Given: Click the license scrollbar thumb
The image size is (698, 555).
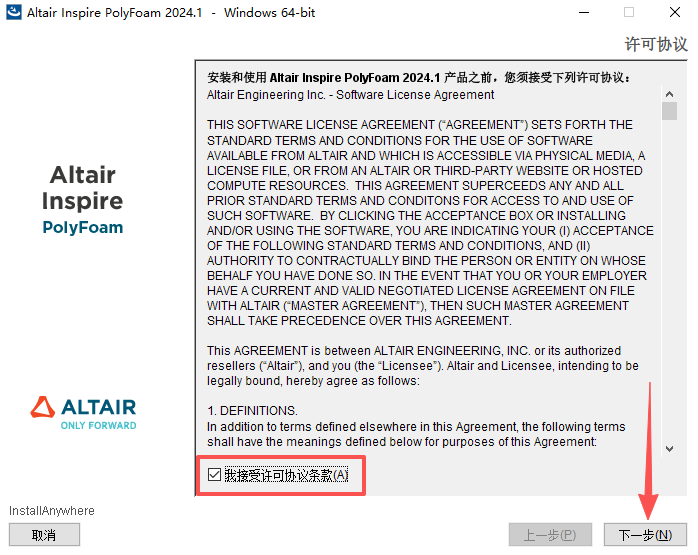Looking at the screenshot, I should 669,110.
